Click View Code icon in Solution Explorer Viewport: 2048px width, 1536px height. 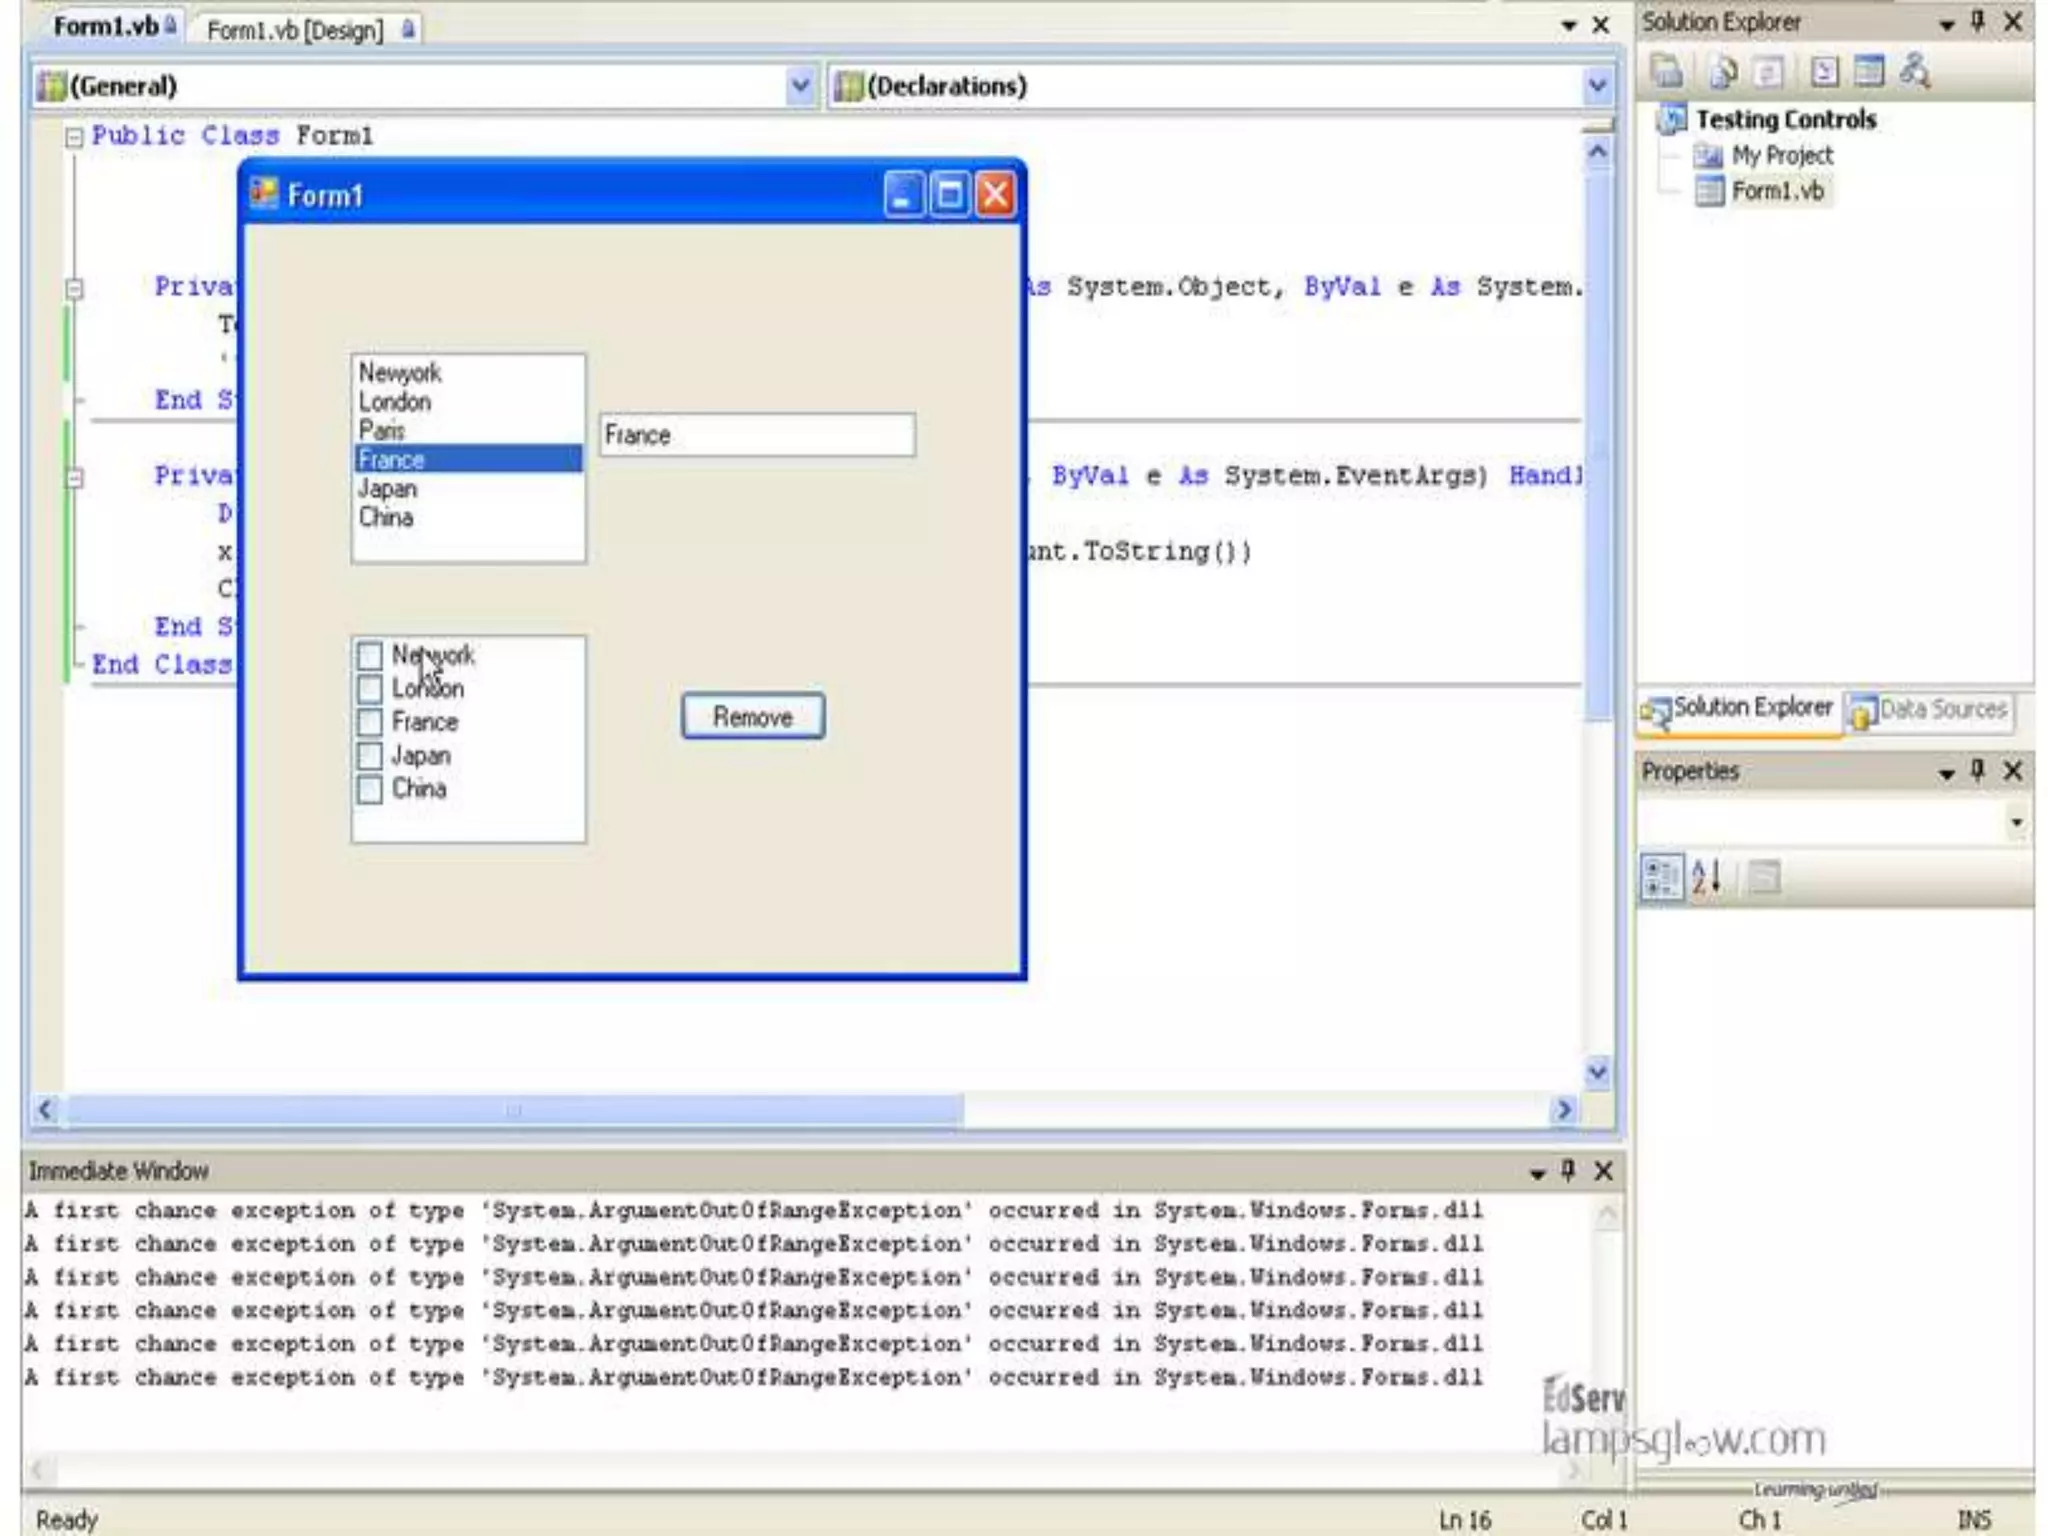click(1824, 71)
